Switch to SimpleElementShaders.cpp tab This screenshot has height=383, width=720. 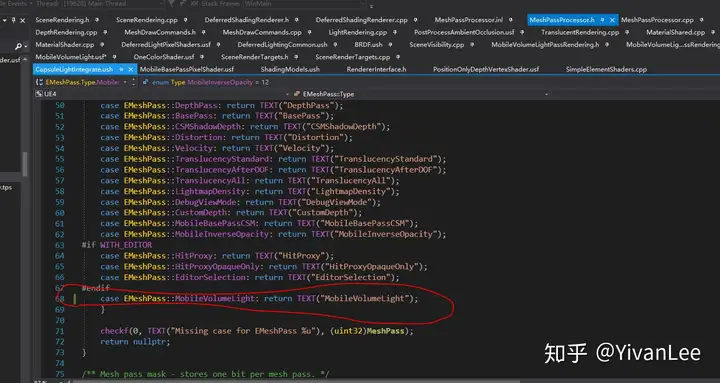(x=606, y=70)
